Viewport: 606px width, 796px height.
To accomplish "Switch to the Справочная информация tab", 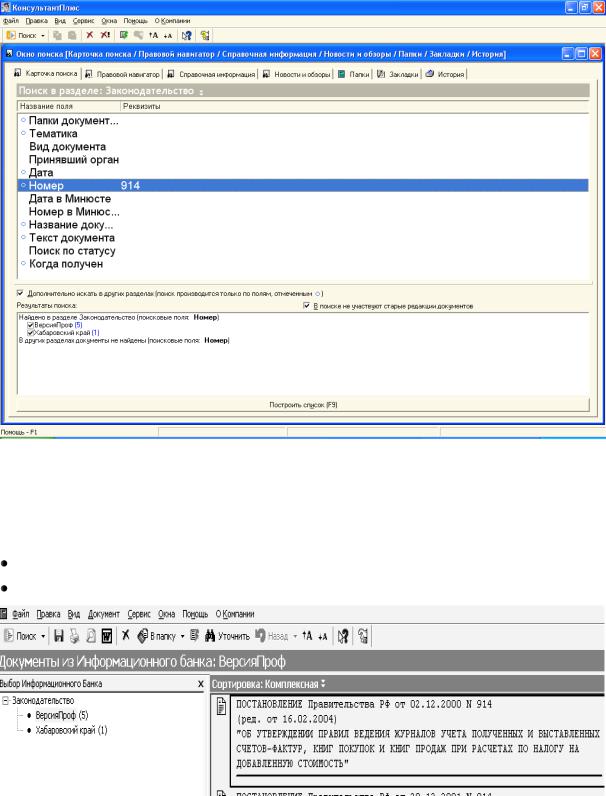I will [211, 74].
